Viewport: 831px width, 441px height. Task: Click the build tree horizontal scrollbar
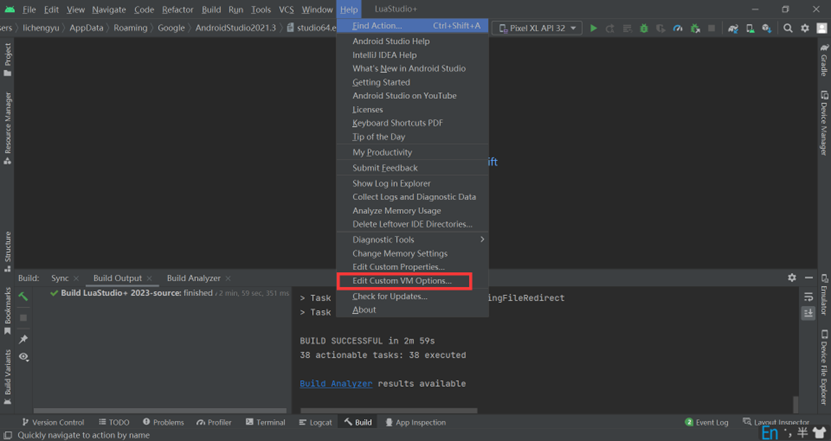tap(160, 411)
